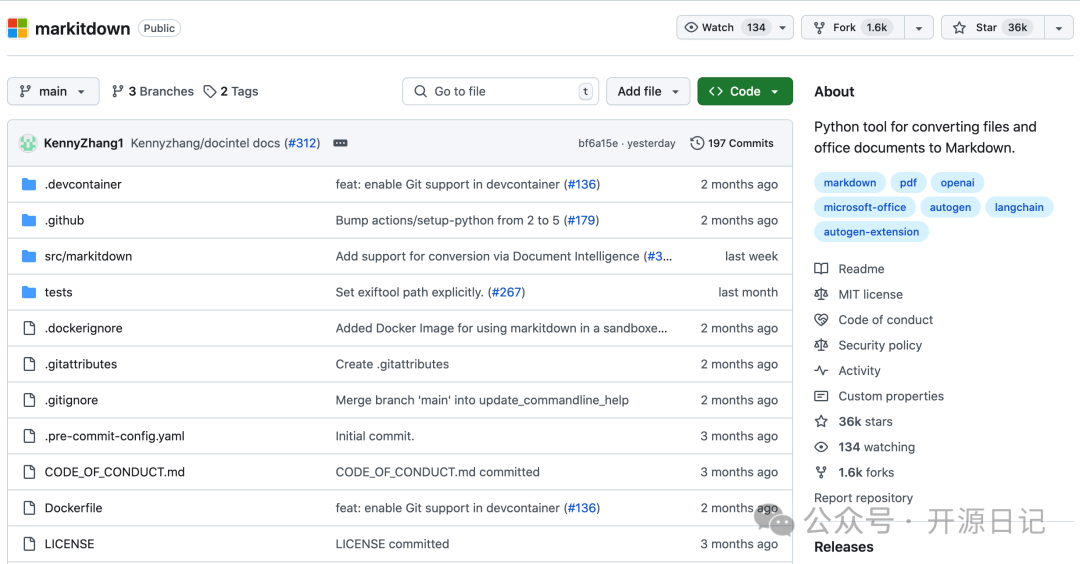Open the Security policy link
Screen dimensions: 1080x564
[880, 345]
